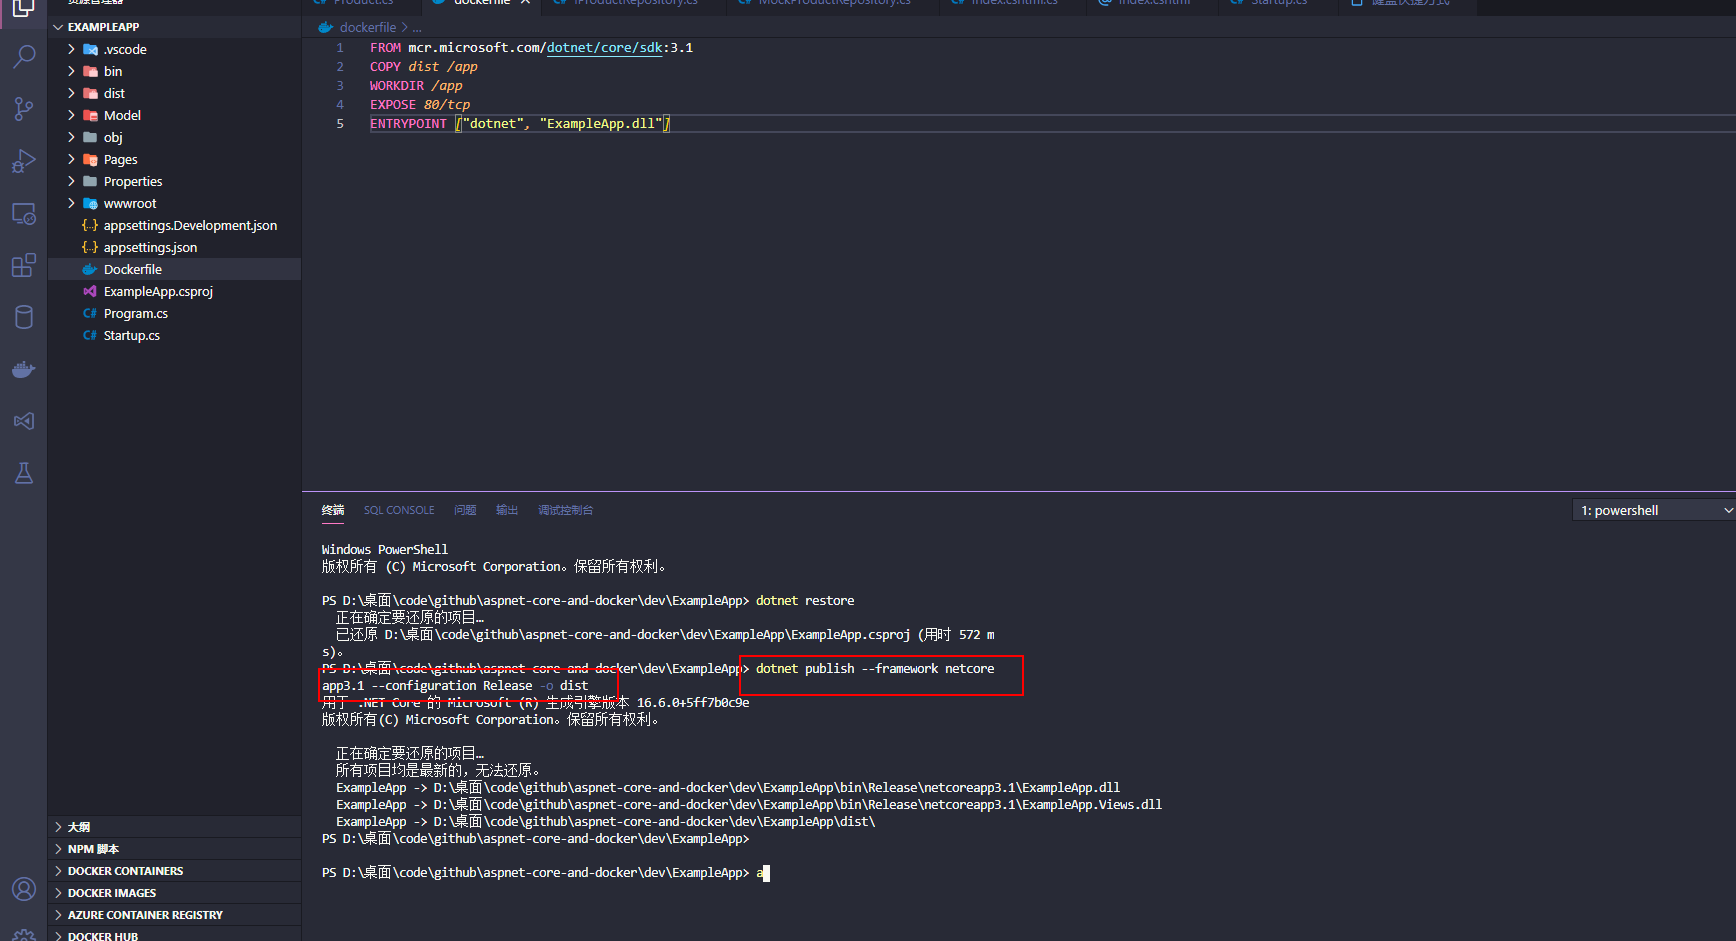Click the Visual Studio activity bar icon
The image size is (1736, 941).
point(24,421)
